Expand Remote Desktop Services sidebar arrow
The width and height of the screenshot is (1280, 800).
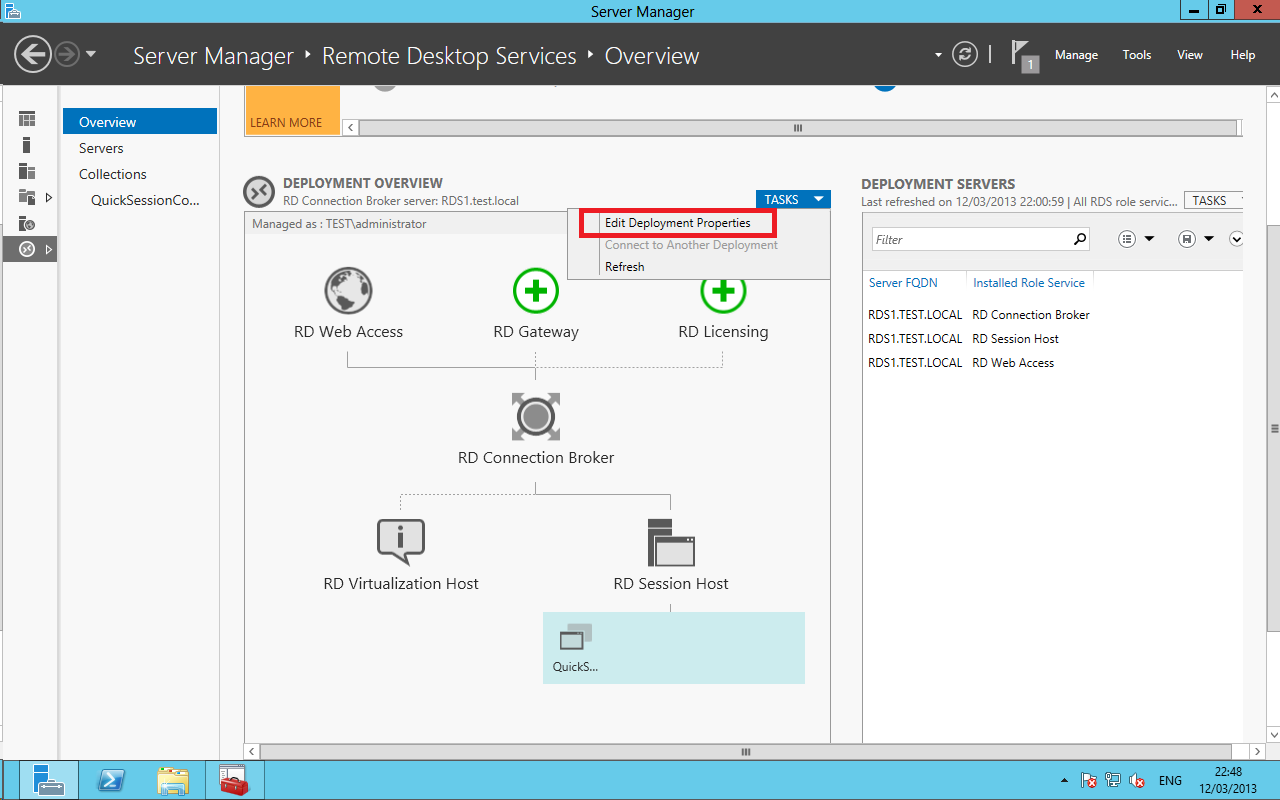(49, 249)
